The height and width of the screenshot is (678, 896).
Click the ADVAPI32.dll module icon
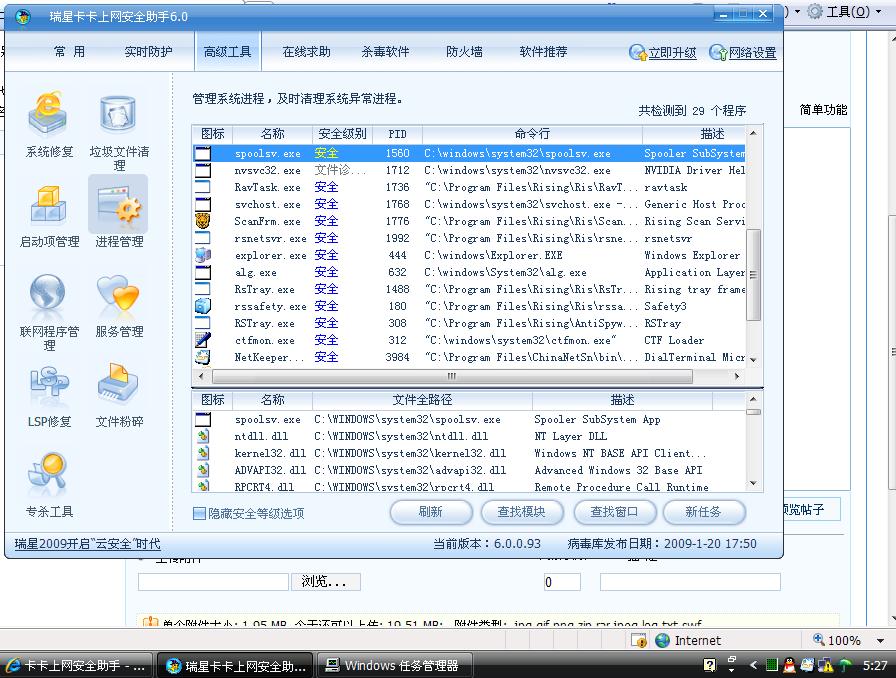tap(202, 470)
